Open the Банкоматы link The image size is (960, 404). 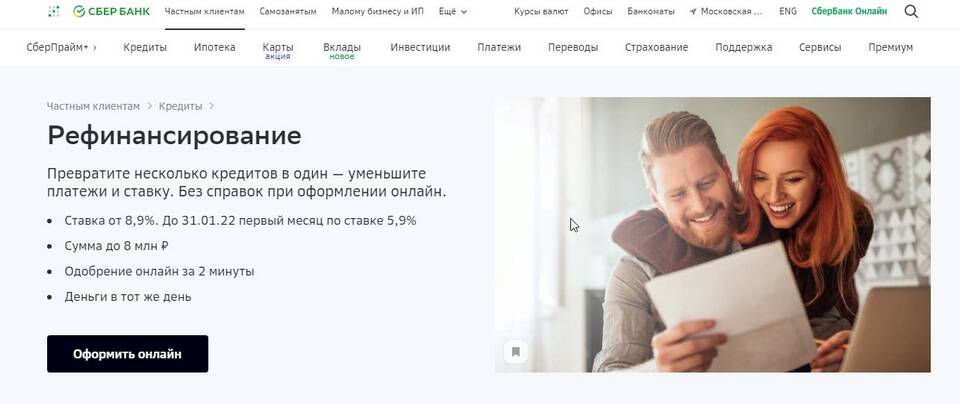click(651, 12)
